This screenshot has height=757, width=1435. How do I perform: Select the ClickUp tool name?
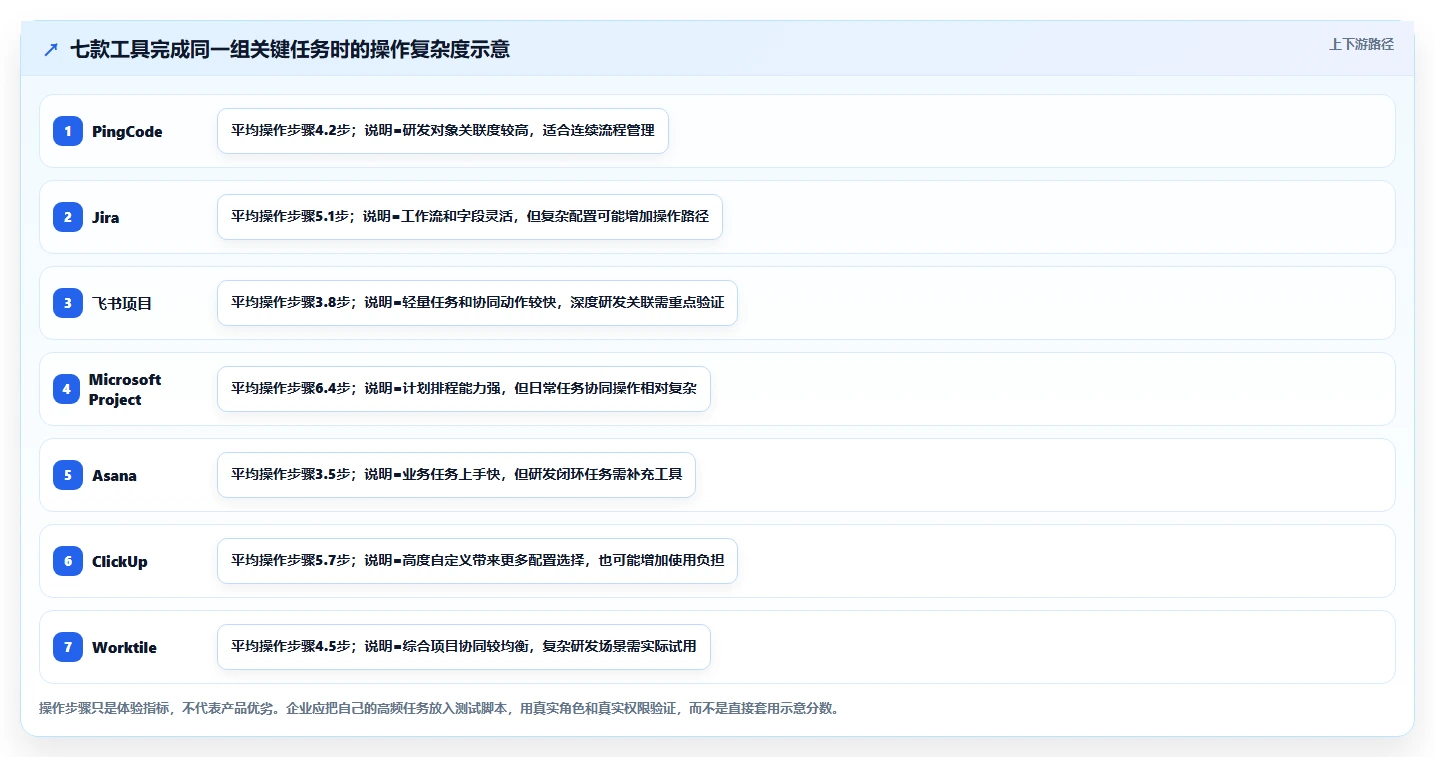(120, 562)
